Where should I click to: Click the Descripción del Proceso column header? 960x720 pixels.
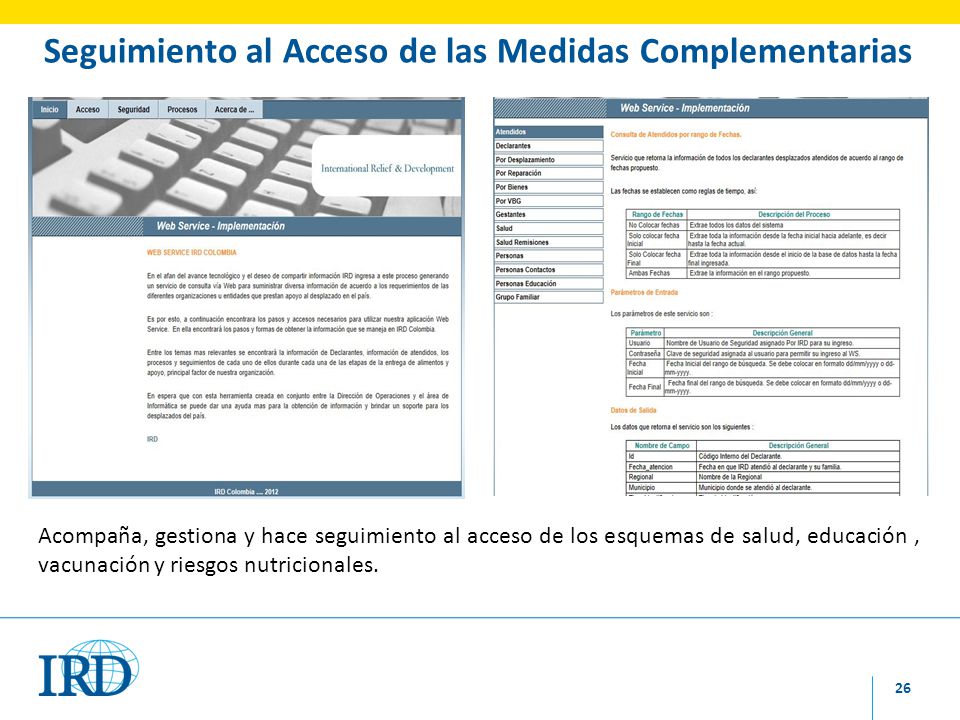click(793, 214)
